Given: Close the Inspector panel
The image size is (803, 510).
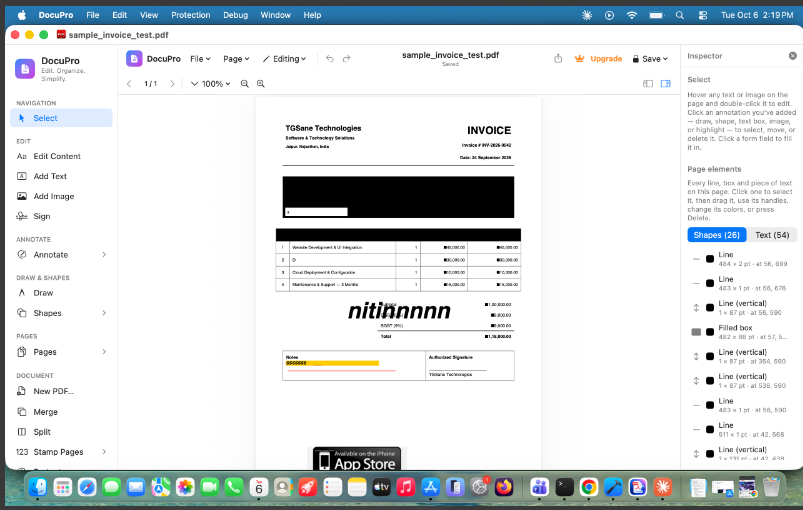Looking at the screenshot, I should (792, 56).
